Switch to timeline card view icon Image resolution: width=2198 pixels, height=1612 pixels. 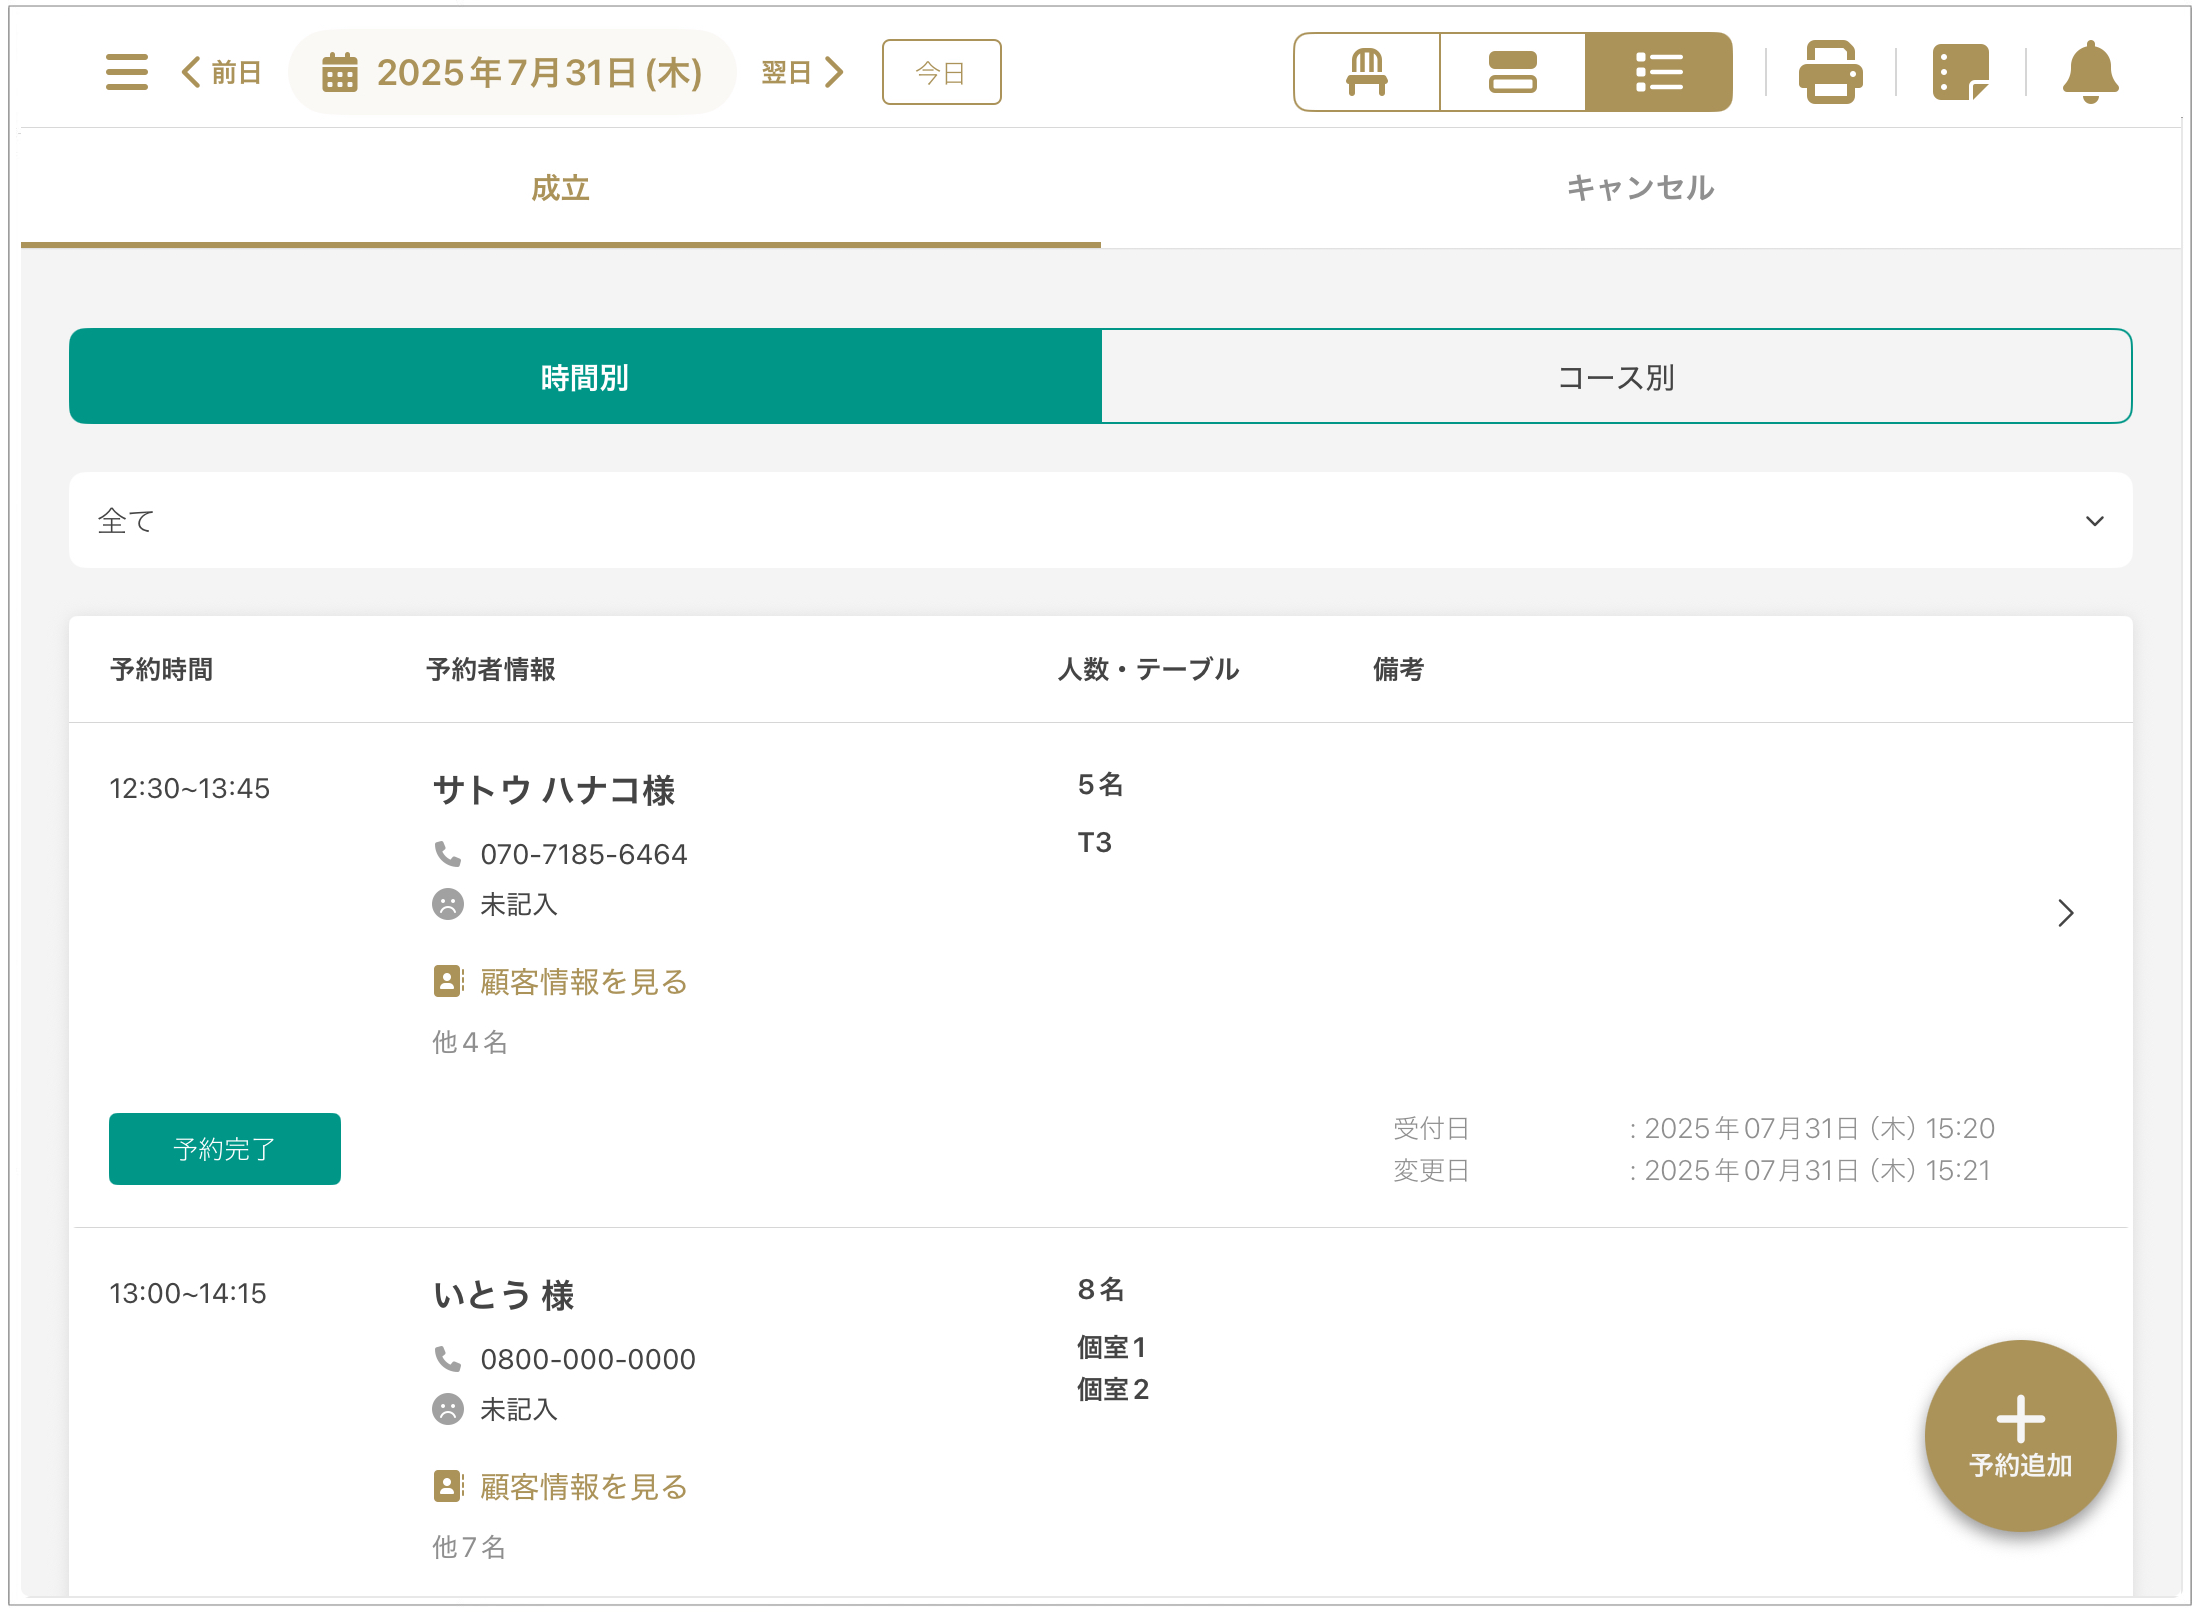point(1512,72)
